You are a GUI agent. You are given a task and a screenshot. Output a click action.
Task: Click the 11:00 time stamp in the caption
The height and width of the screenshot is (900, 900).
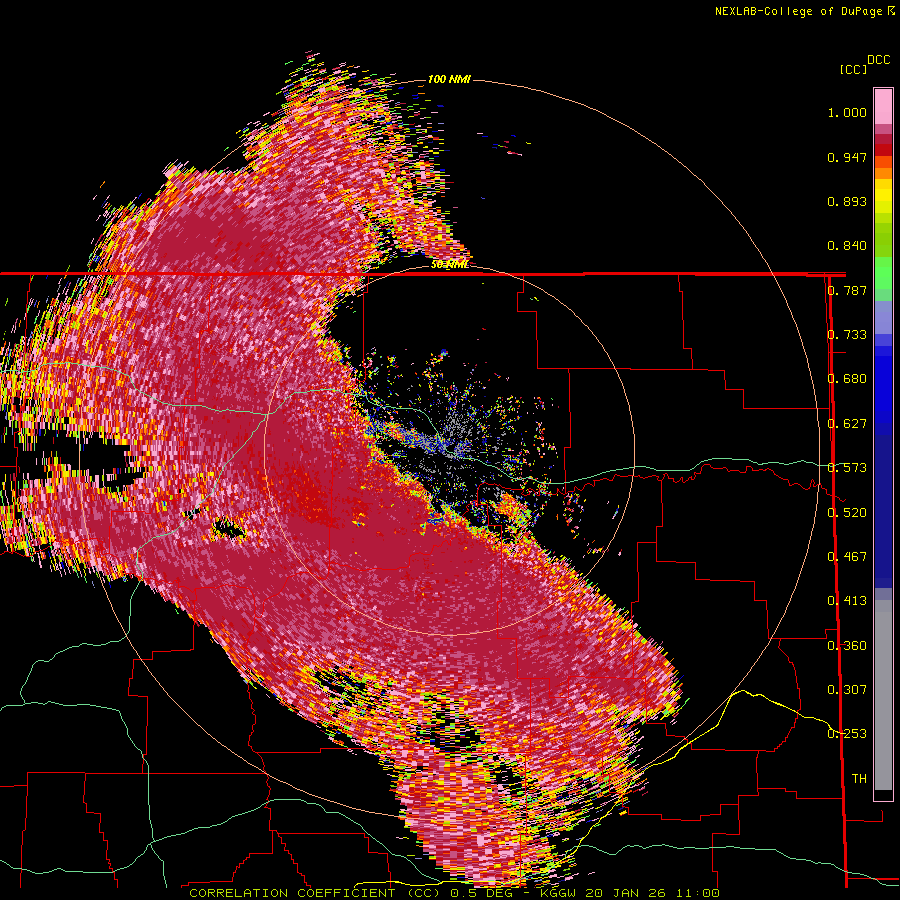tap(697, 893)
